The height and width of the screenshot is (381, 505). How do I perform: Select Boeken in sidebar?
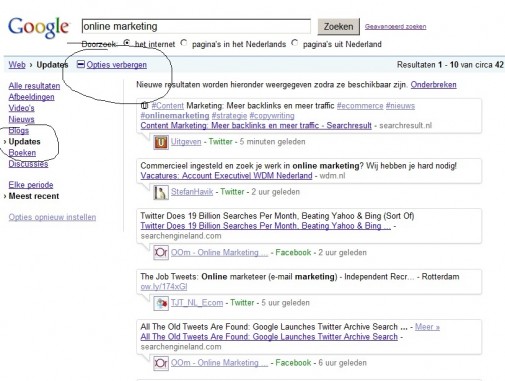[22, 153]
